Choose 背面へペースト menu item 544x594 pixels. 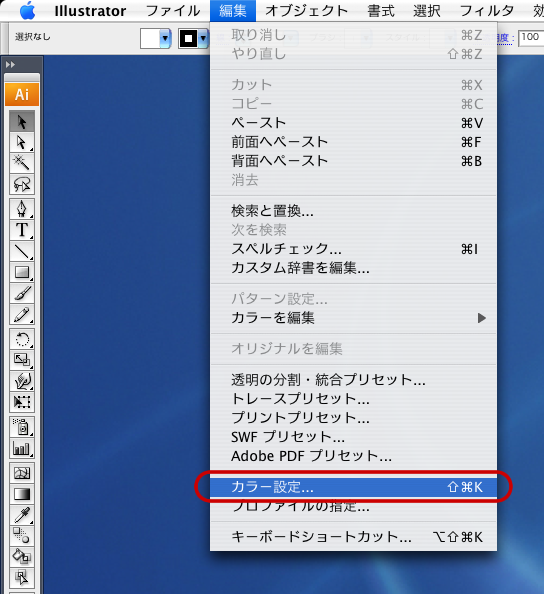(x=353, y=161)
